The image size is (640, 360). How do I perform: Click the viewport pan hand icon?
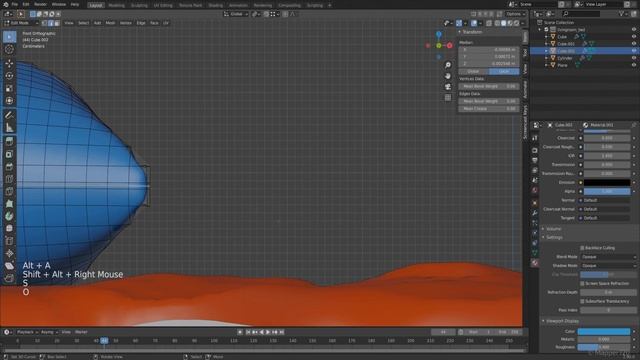point(448,76)
